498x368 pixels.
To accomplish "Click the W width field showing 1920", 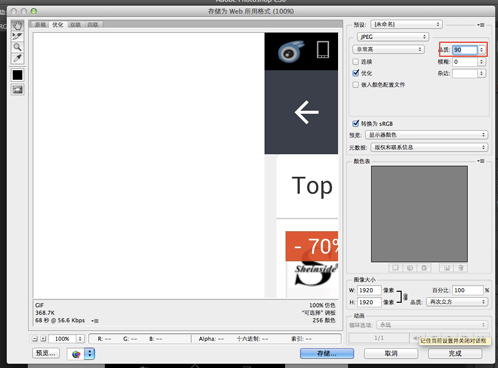I will click(x=369, y=290).
